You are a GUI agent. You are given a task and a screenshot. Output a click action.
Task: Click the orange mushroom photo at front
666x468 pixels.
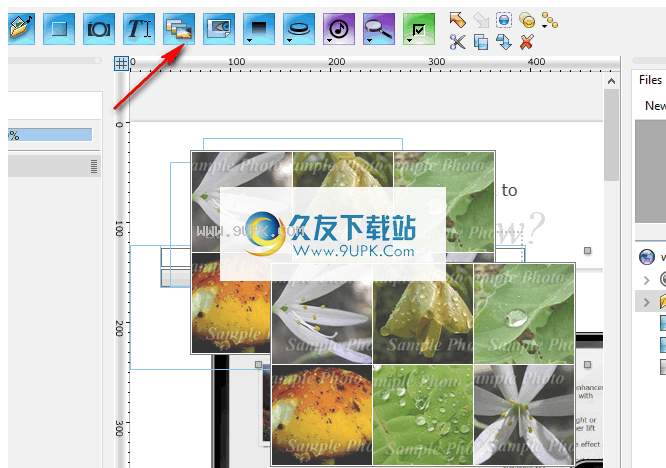322,414
